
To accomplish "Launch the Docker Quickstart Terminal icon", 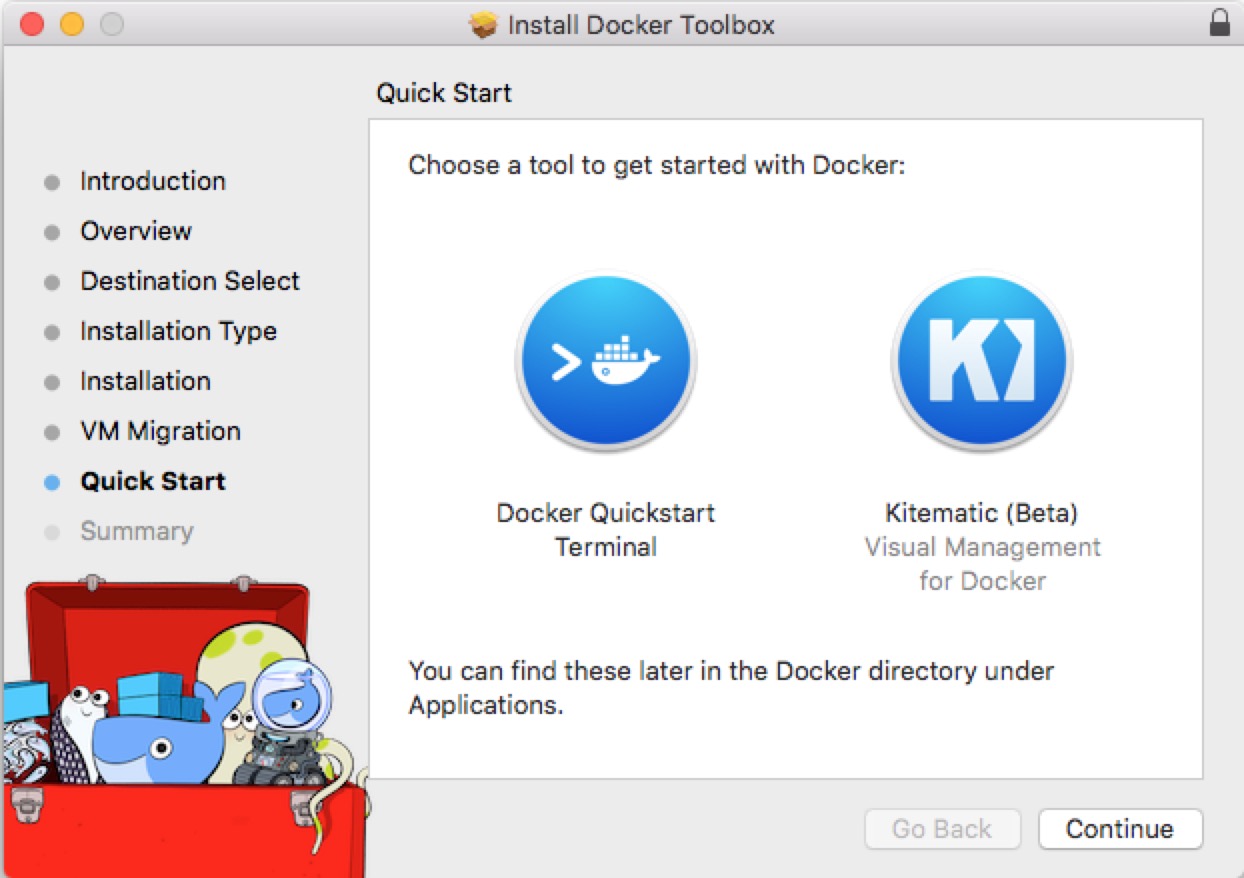I will pos(606,361).
